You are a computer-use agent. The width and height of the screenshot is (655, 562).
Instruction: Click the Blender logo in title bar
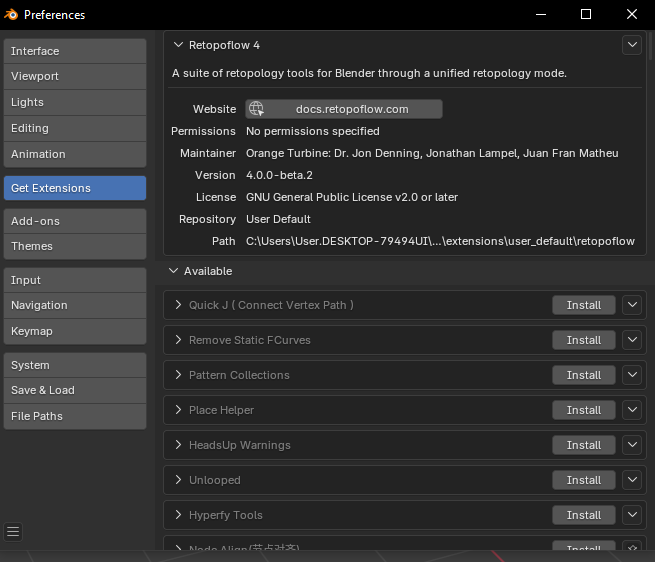(x=12, y=14)
